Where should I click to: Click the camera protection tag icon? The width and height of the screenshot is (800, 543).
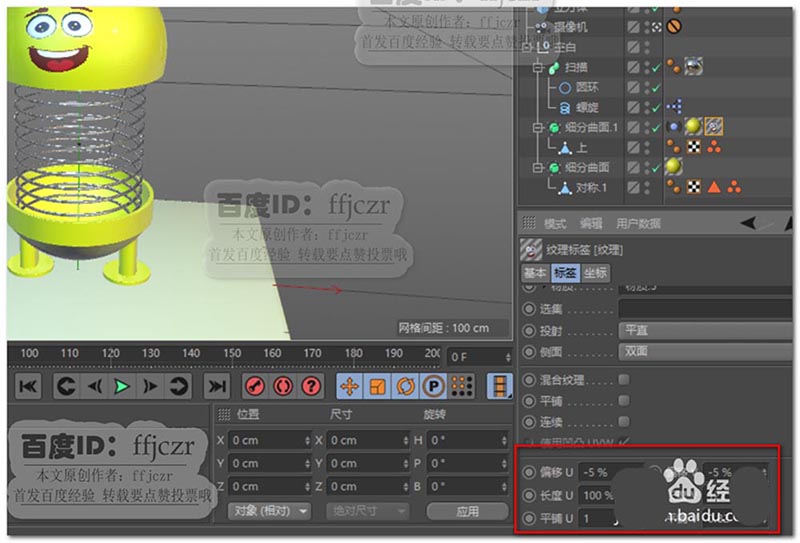(x=674, y=26)
